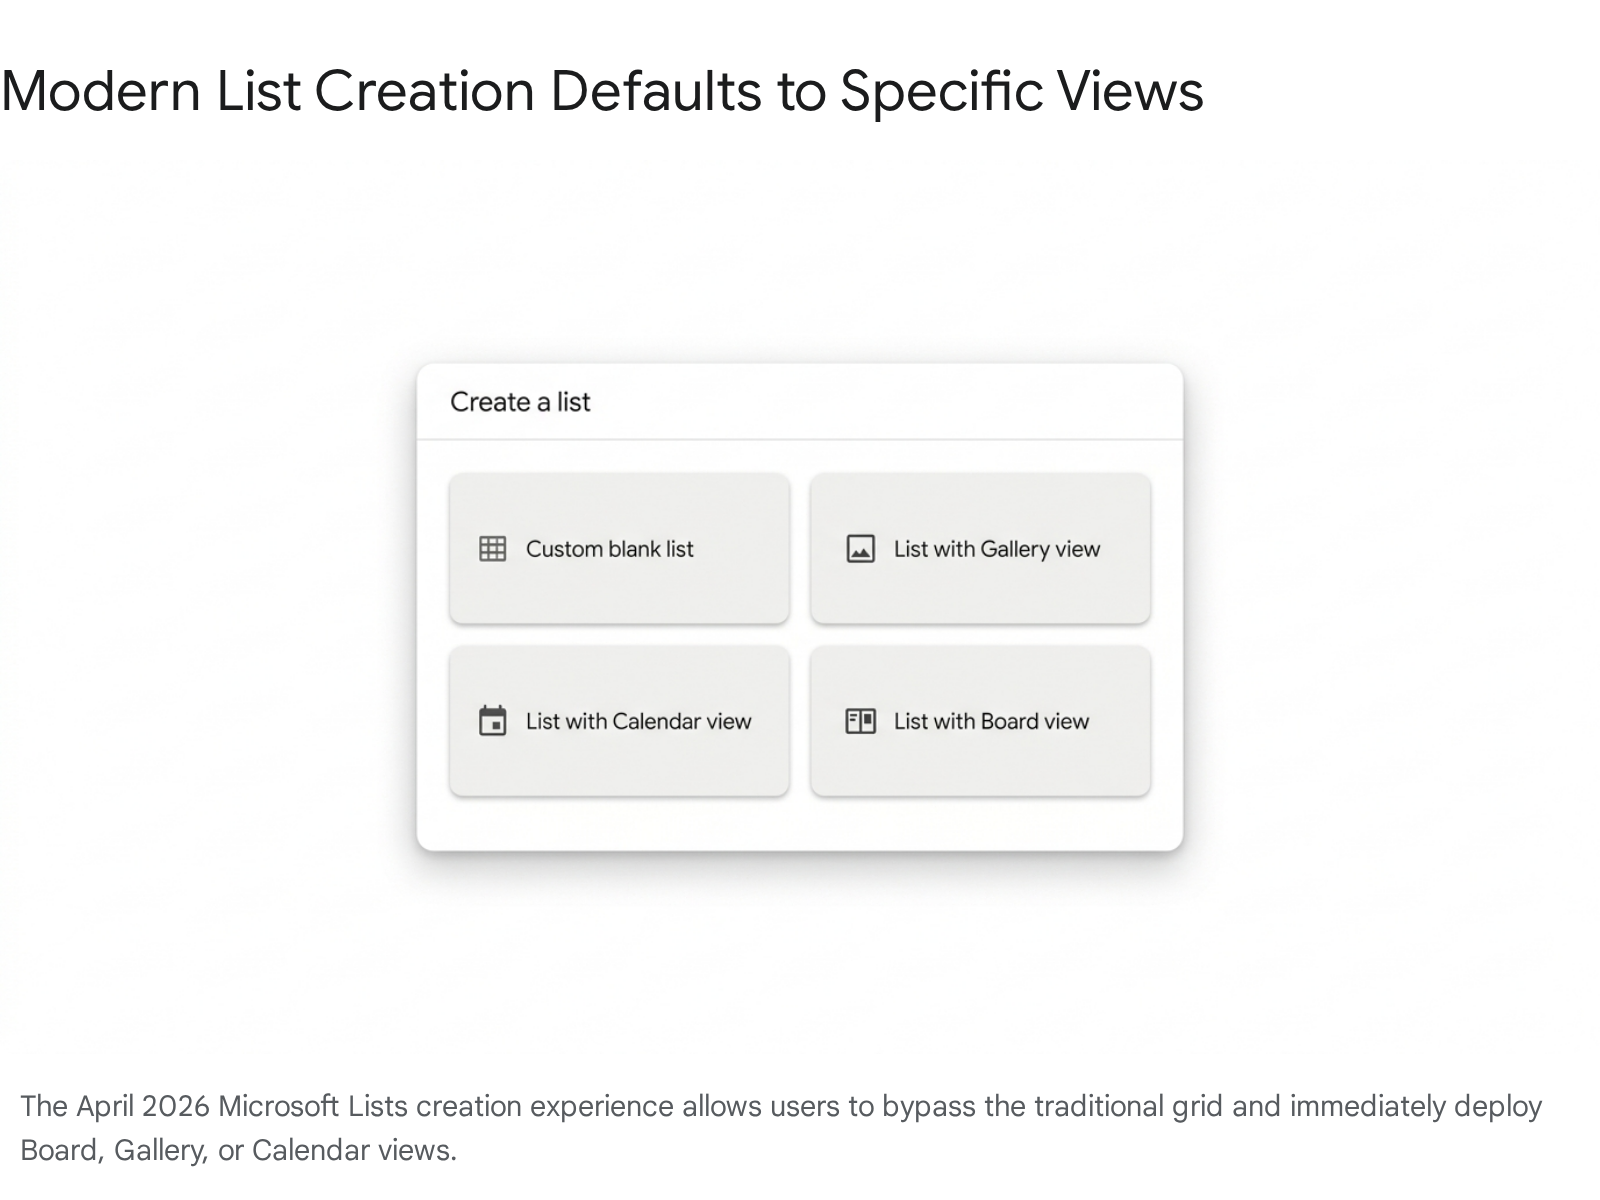The image size is (1600, 1200).
Task: Click the "List with Board view" text
Action: click(x=991, y=721)
